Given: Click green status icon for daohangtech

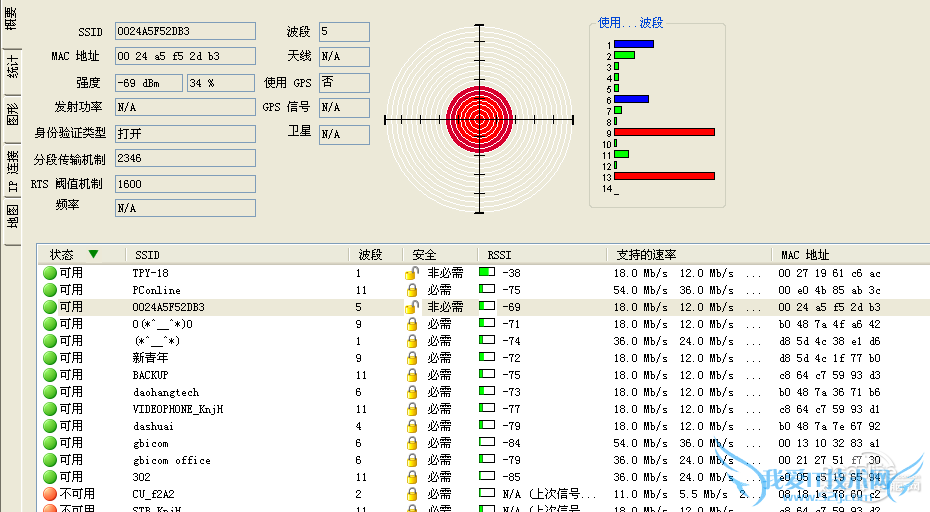Looking at the screenshot, I should (x=49, y=392).
